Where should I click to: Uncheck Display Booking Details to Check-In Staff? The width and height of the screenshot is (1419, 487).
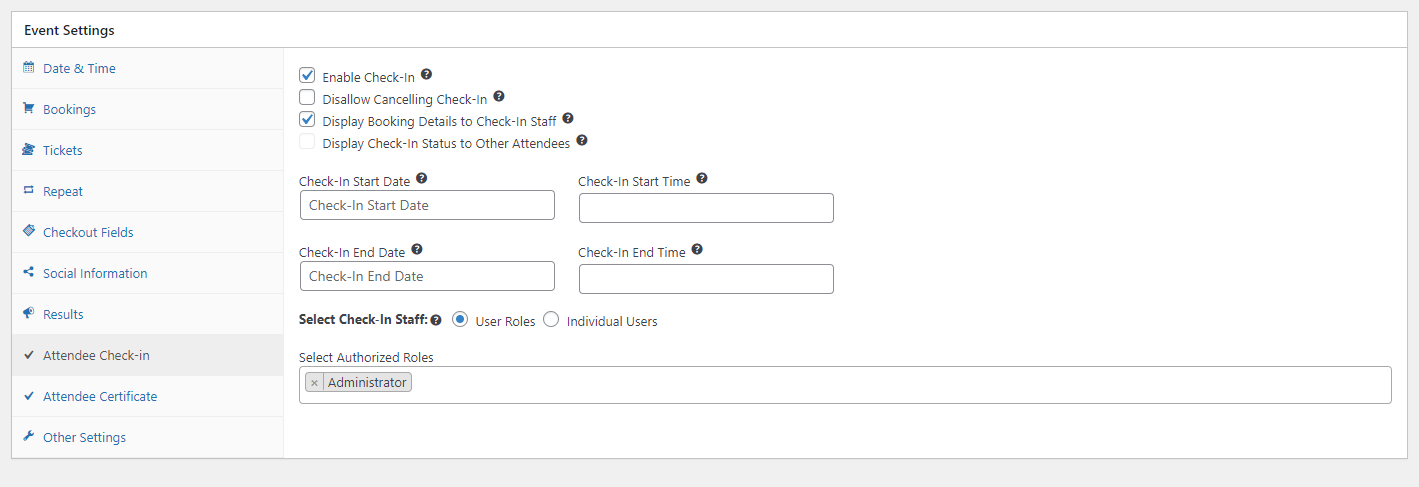(x=308, y=119)
